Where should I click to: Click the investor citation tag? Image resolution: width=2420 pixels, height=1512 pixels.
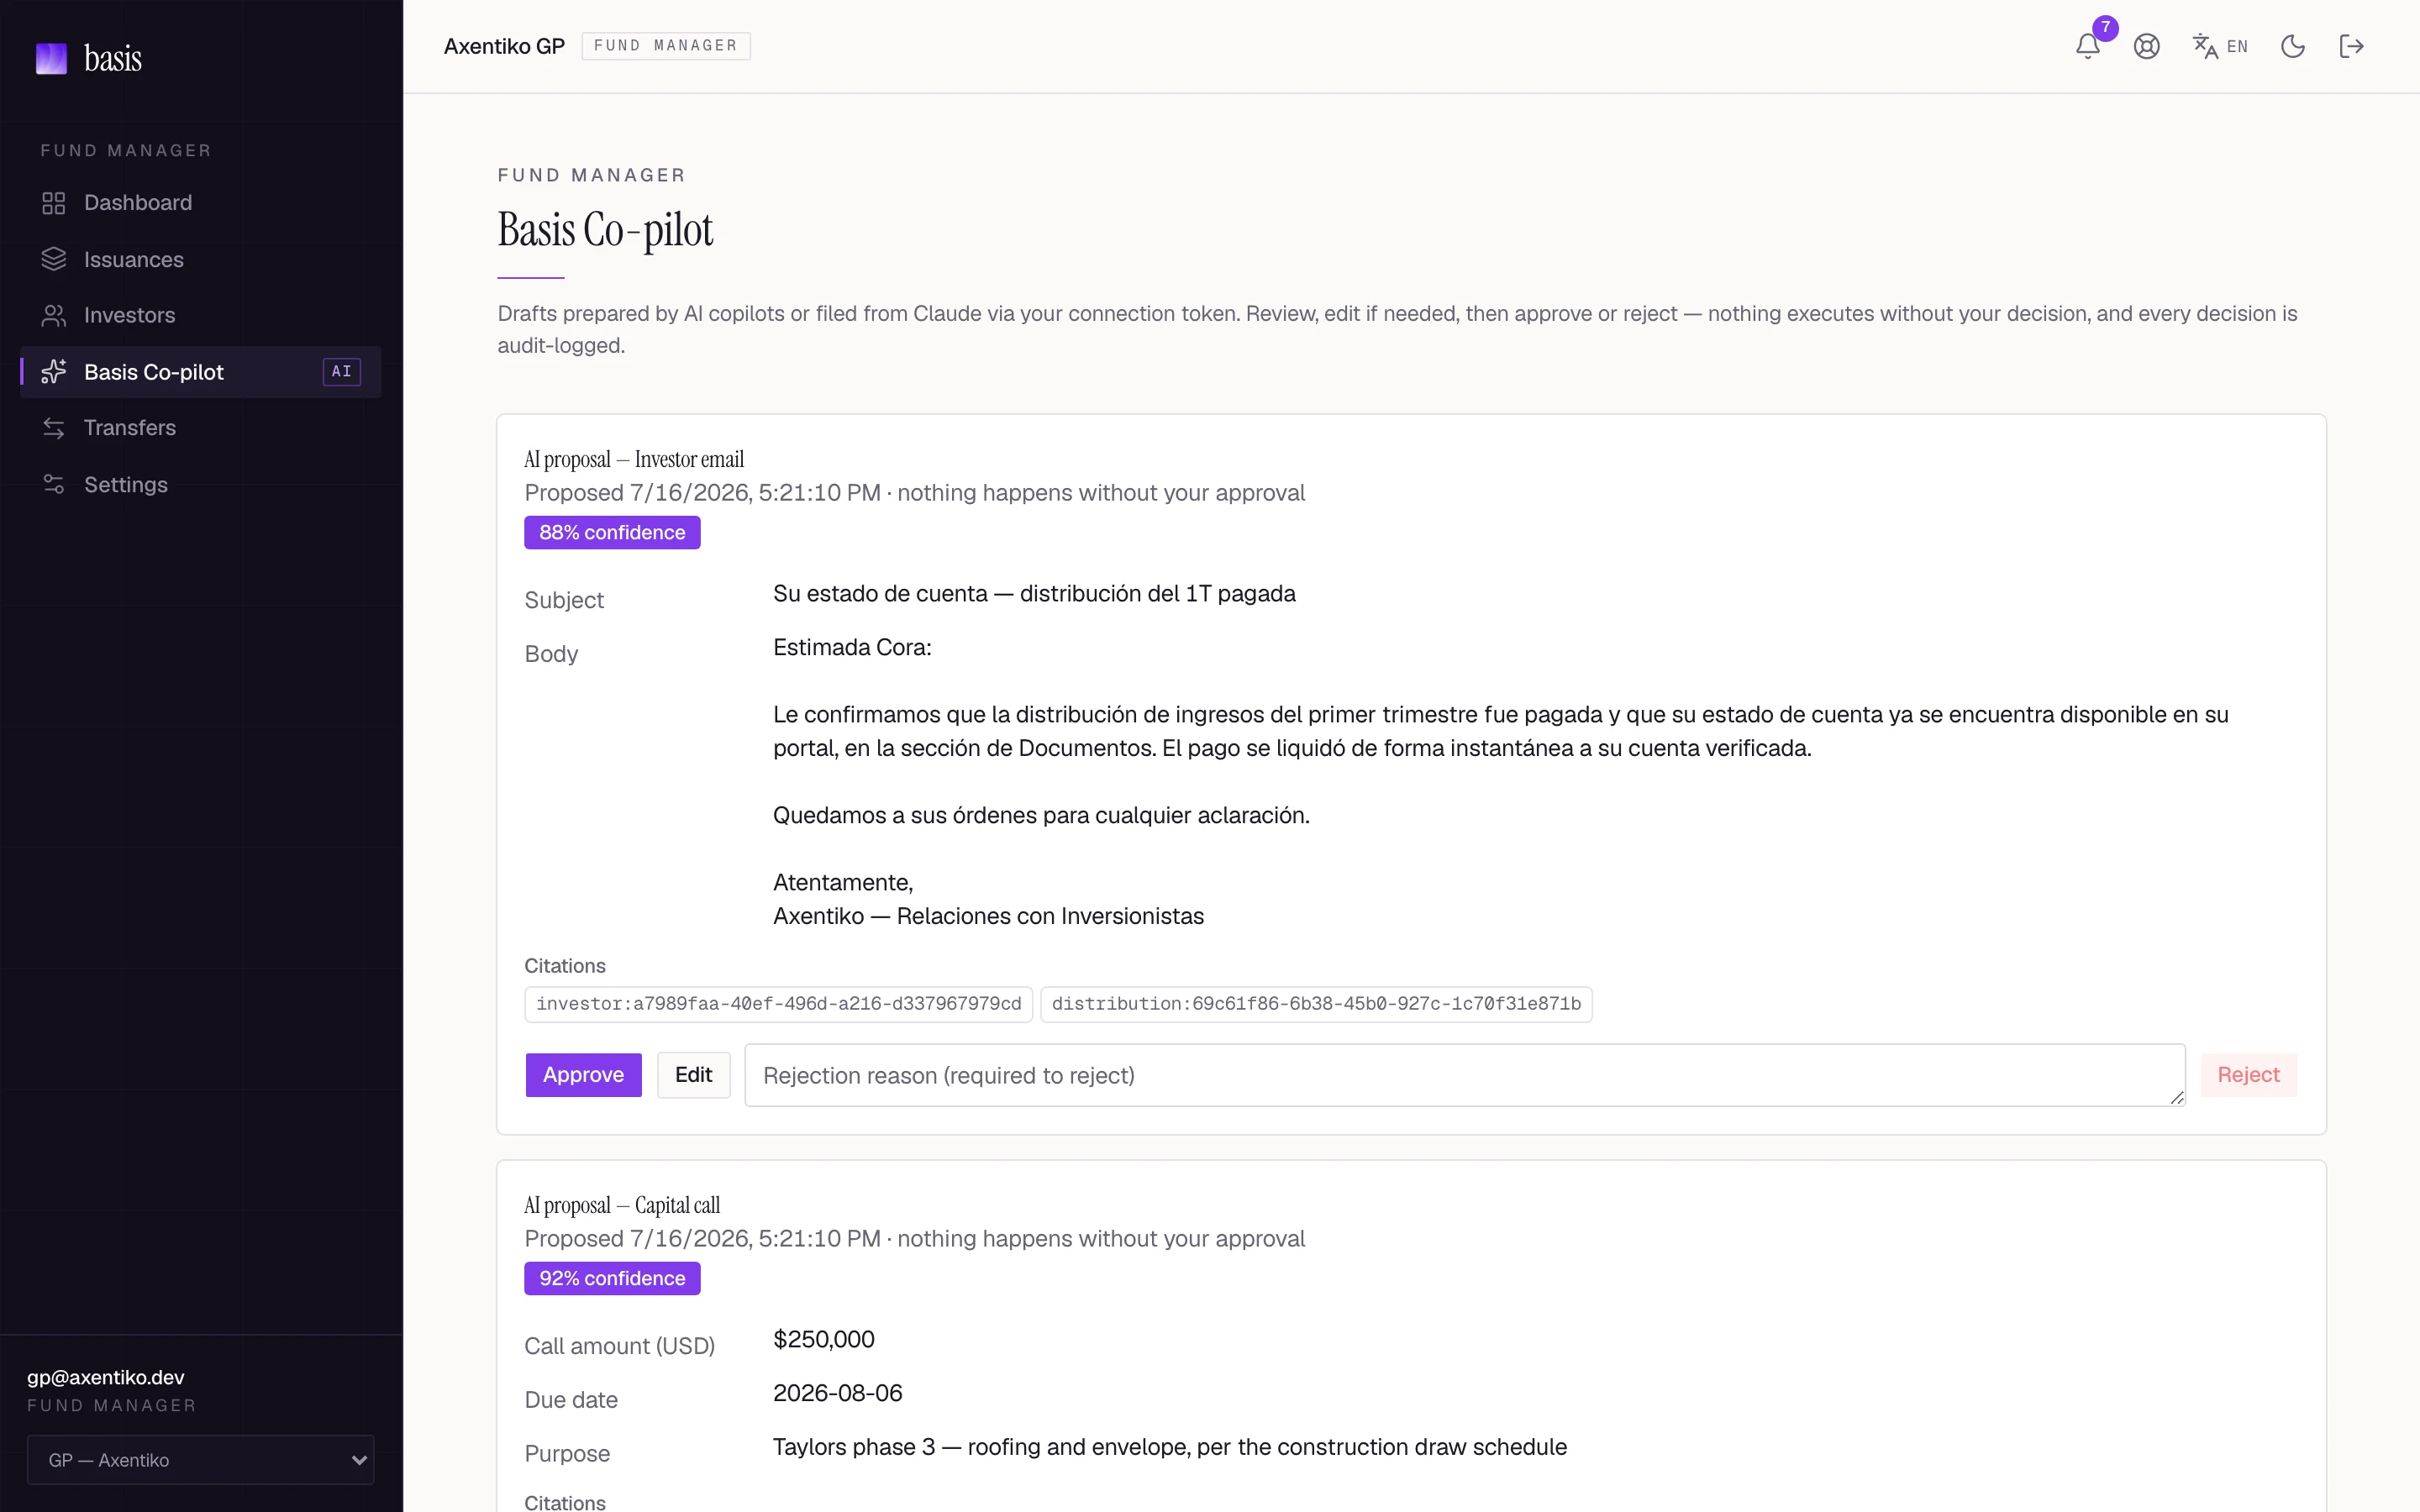click(x=778, y=1004)
